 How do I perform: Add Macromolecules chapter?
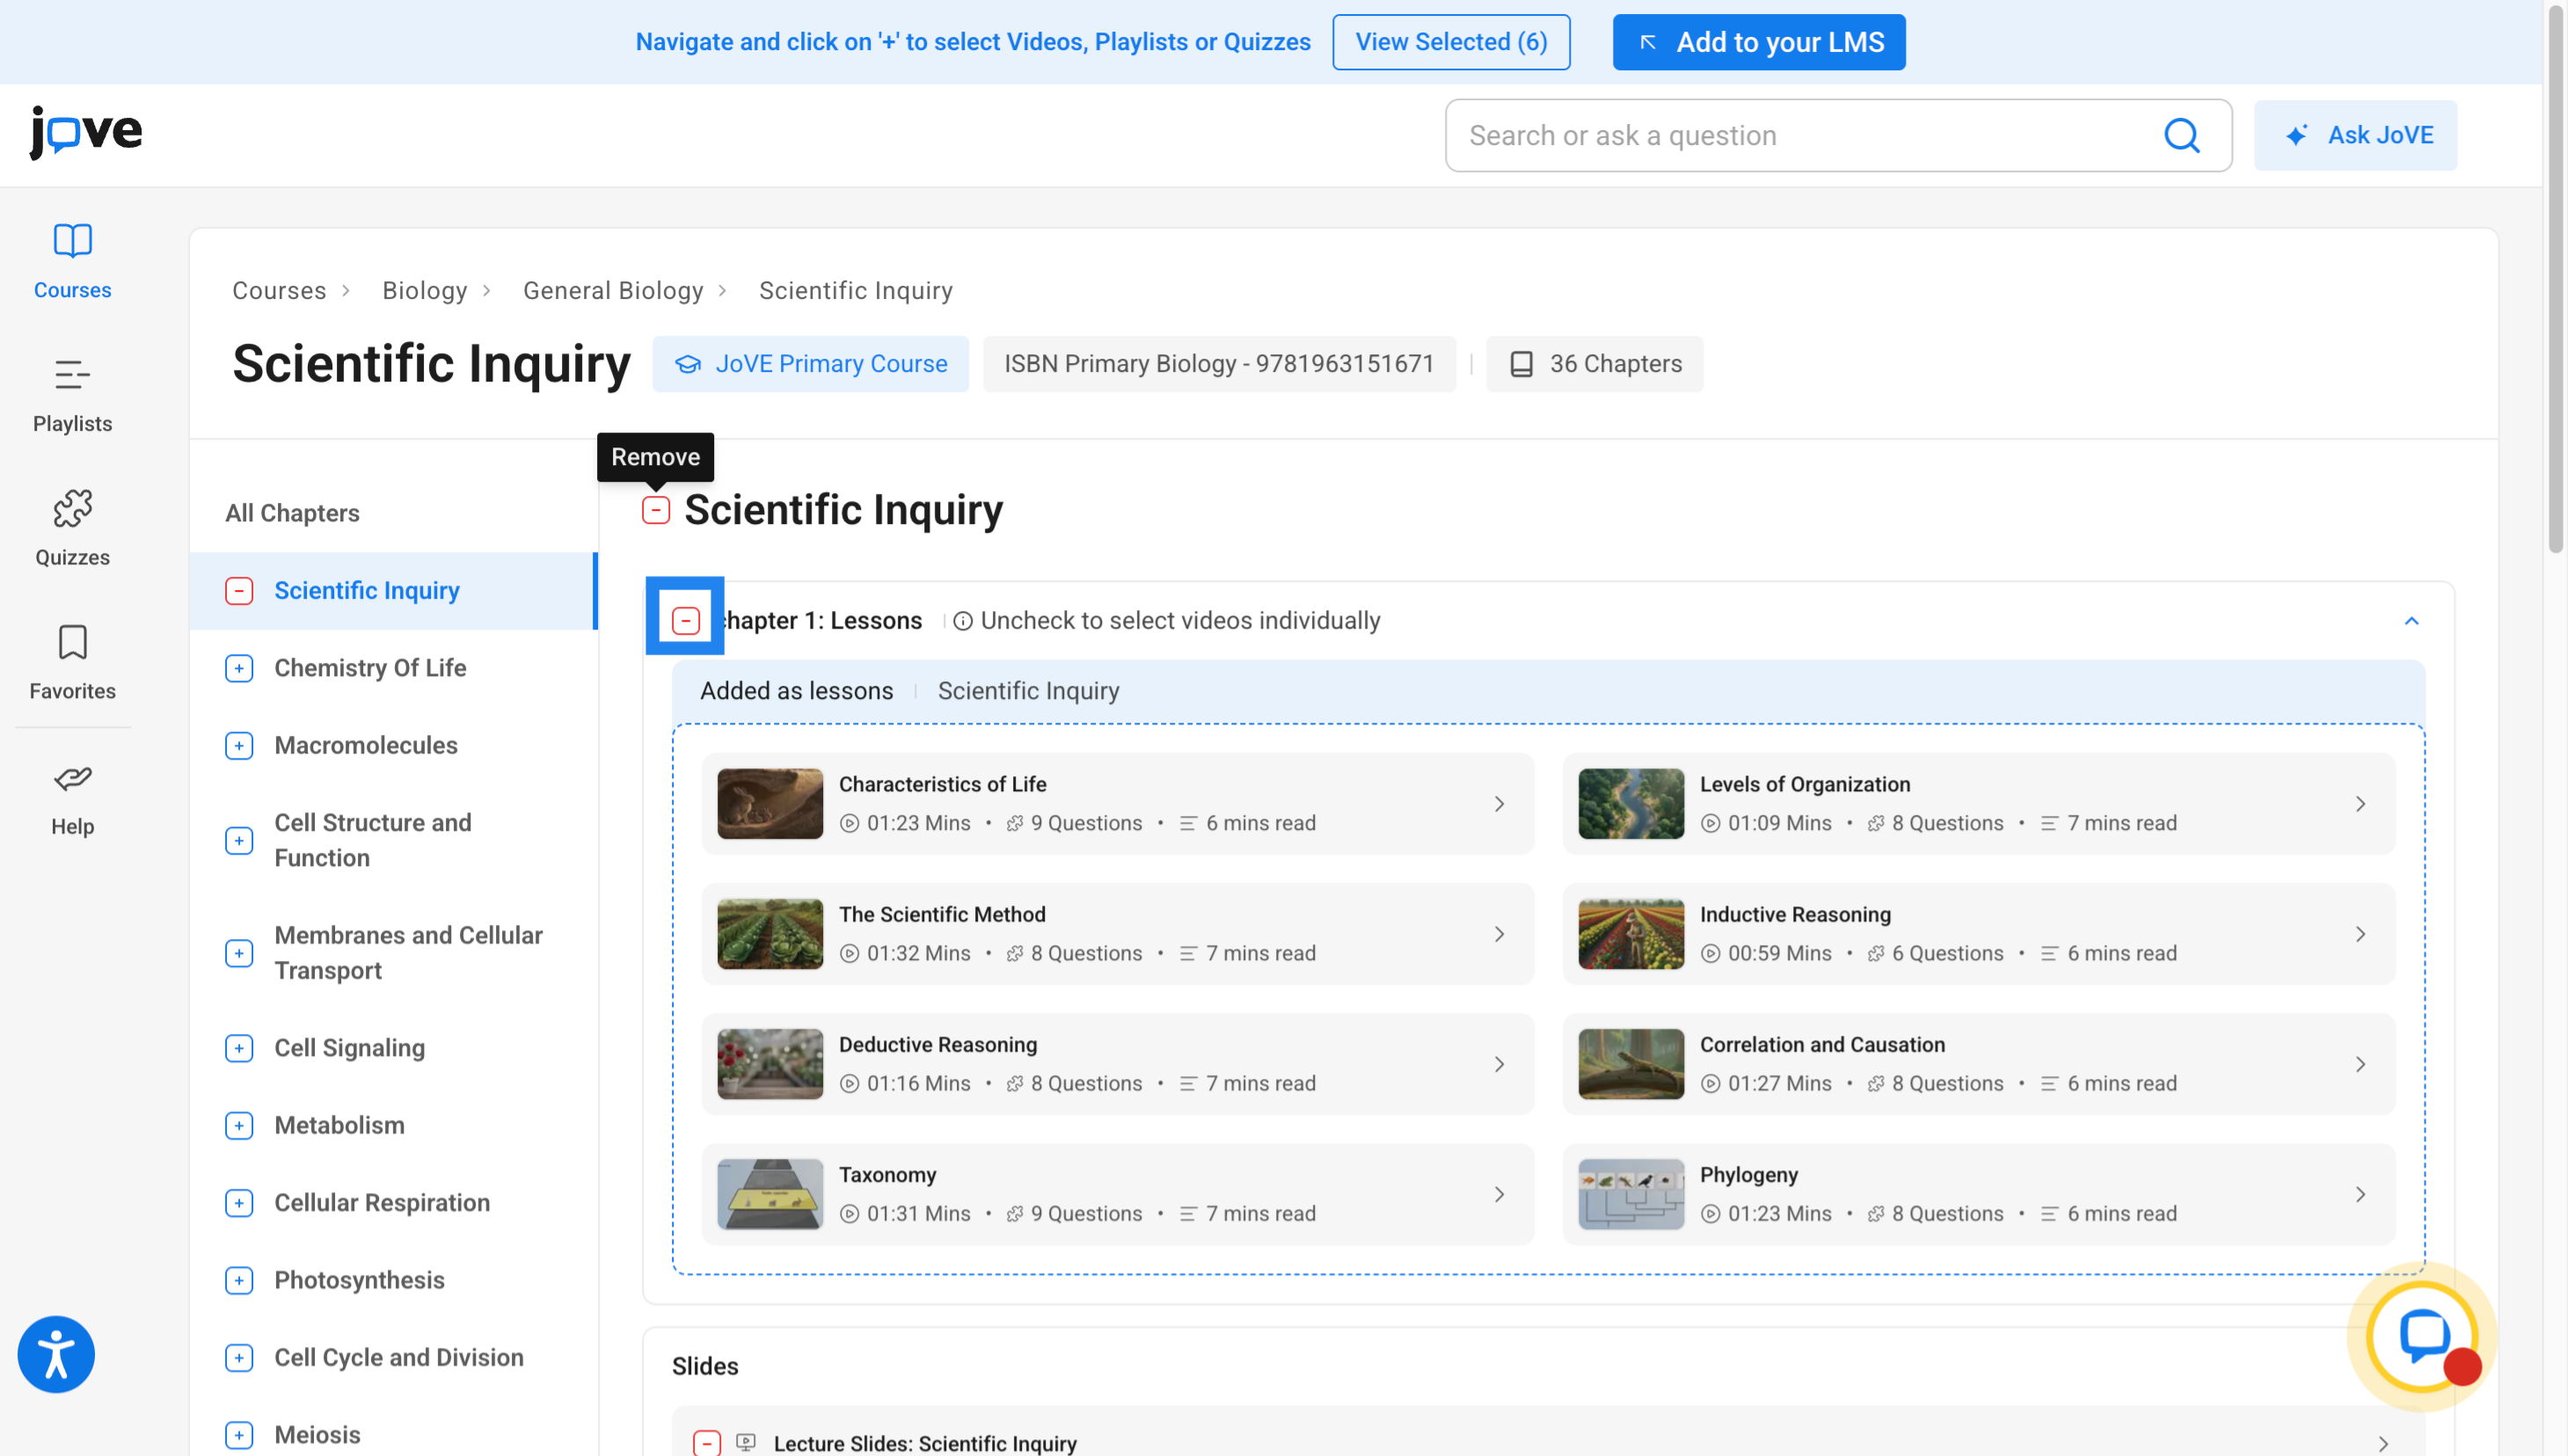point(239,746)
